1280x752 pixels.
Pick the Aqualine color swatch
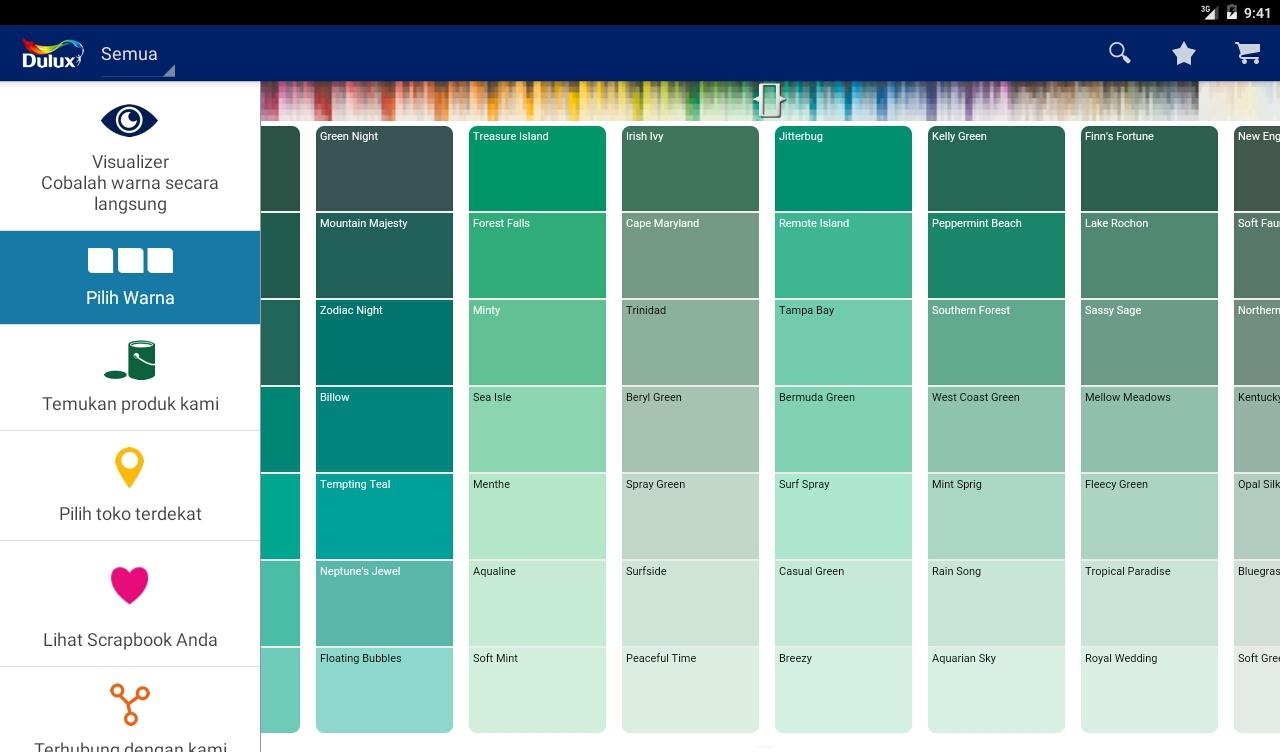point(537,604)
